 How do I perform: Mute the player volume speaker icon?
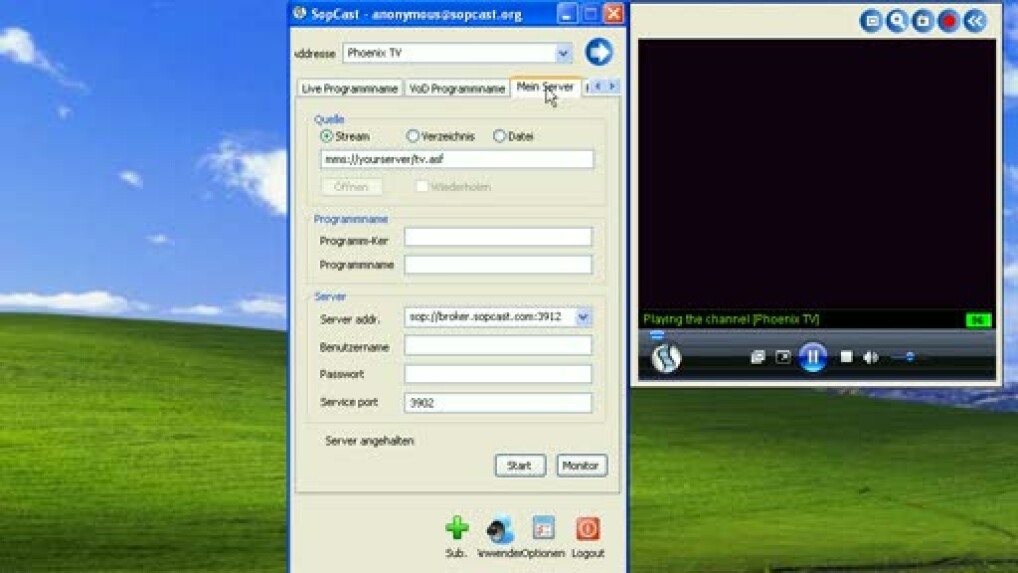[871, 357]
